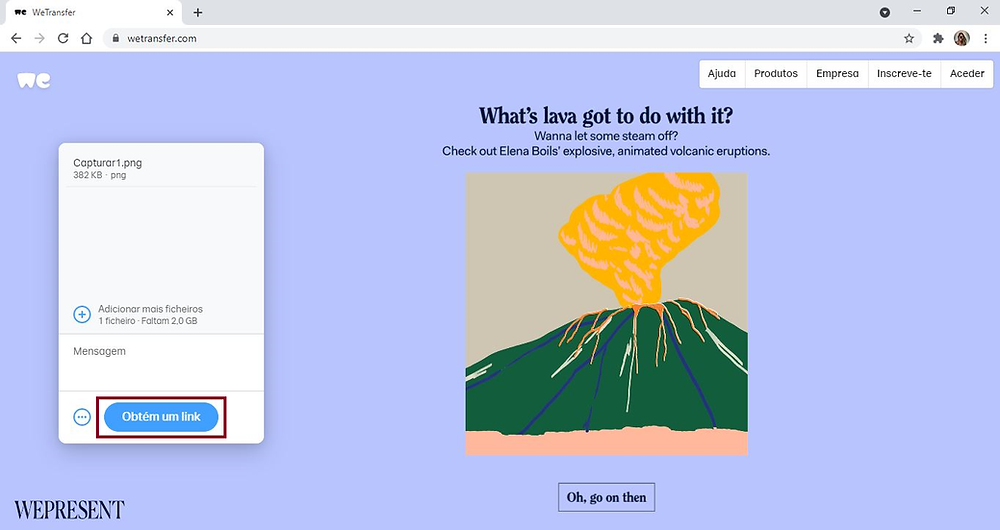This screenshot has height=530, width=1000.
Task: Click the browser home icon
Action: [87, 38]
